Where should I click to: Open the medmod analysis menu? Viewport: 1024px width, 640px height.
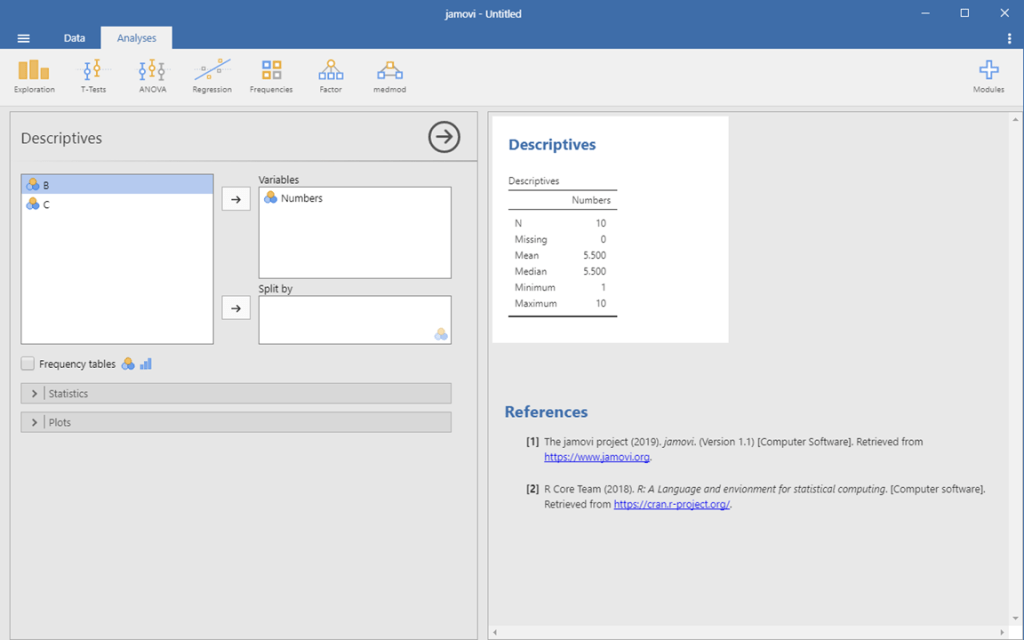tap(389, 75)
